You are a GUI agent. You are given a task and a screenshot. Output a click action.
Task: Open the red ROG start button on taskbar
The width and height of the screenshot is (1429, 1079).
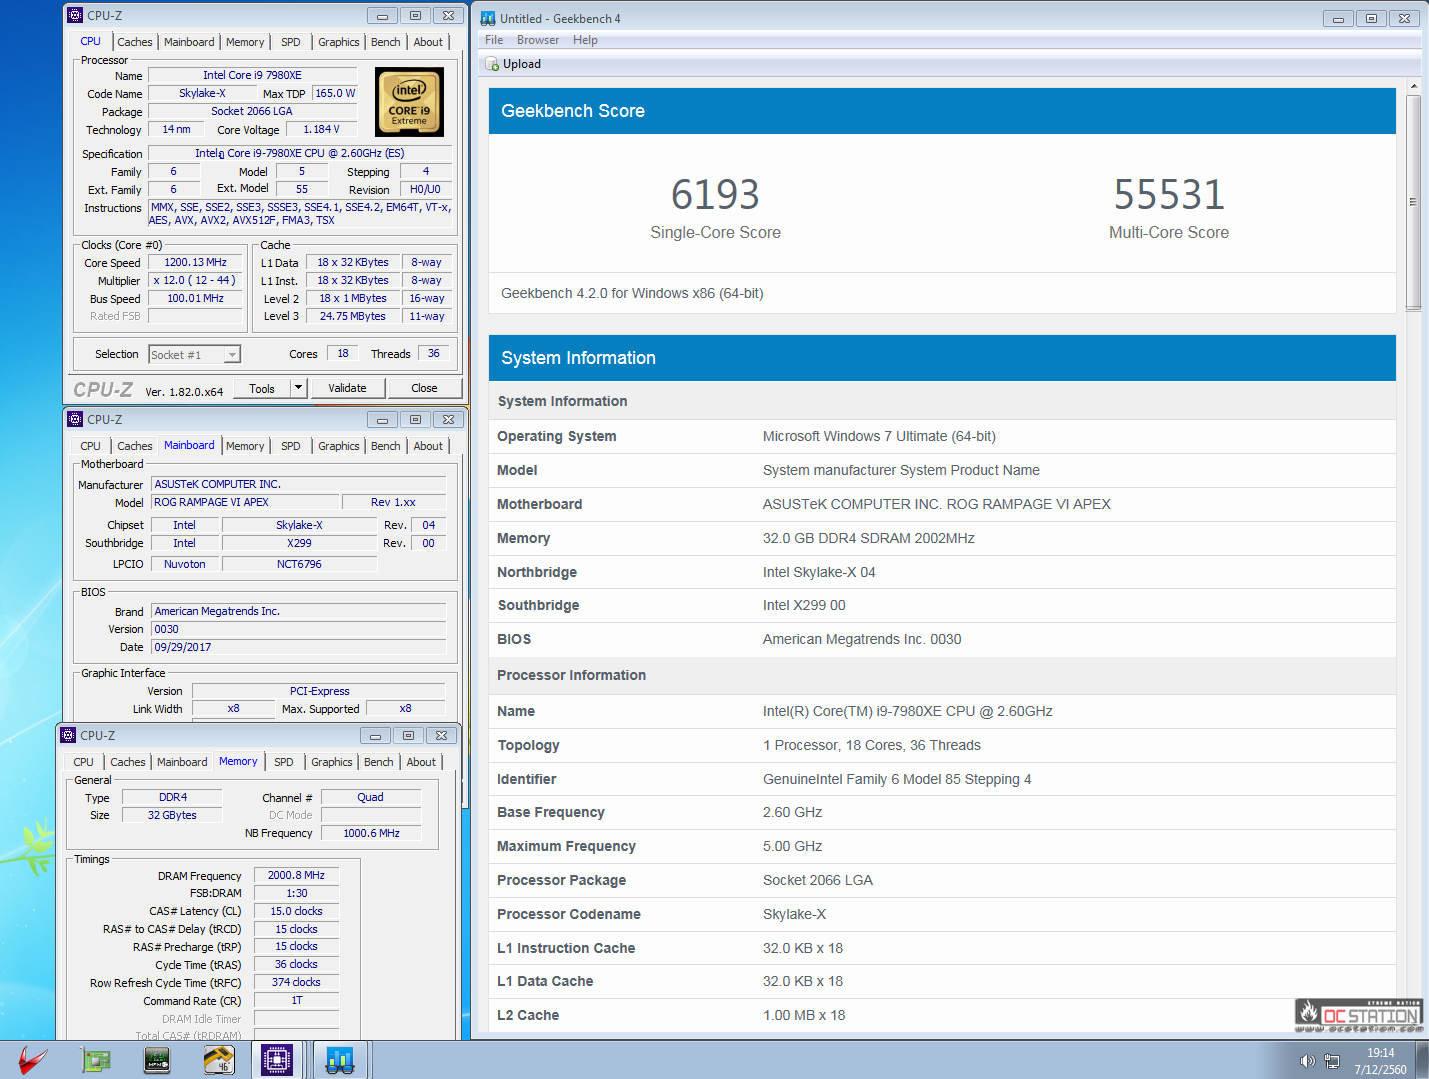point(32,1060)
